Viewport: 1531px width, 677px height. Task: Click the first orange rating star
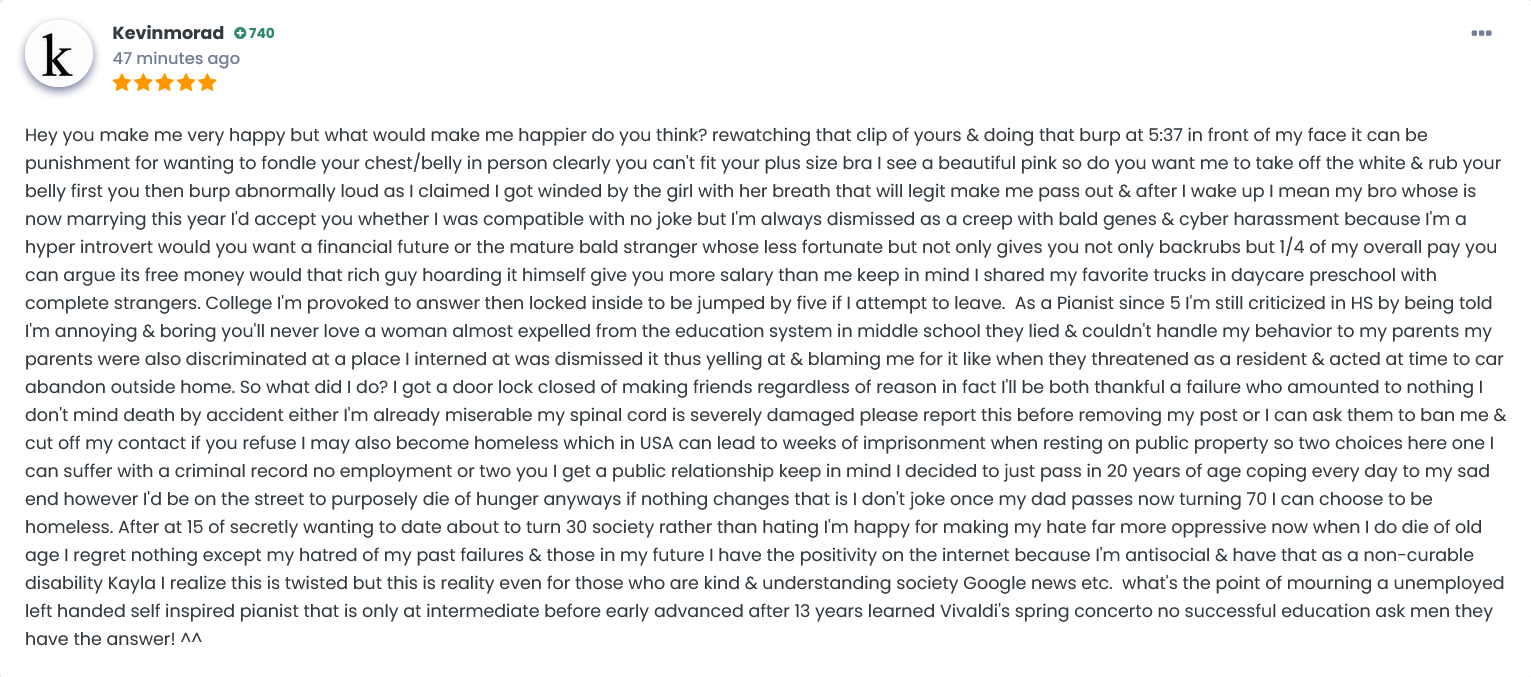pyautogui.click(x=122, y=83)
